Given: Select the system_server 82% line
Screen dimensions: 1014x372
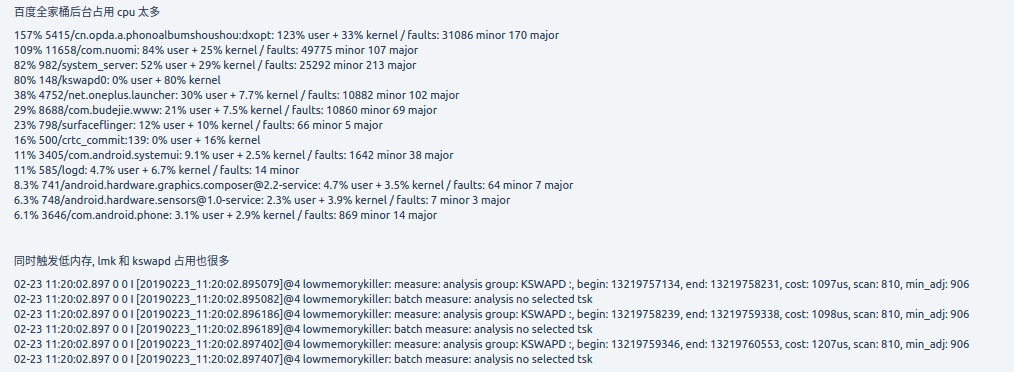Looking at the screenshot, I should (x=215, y=65).
